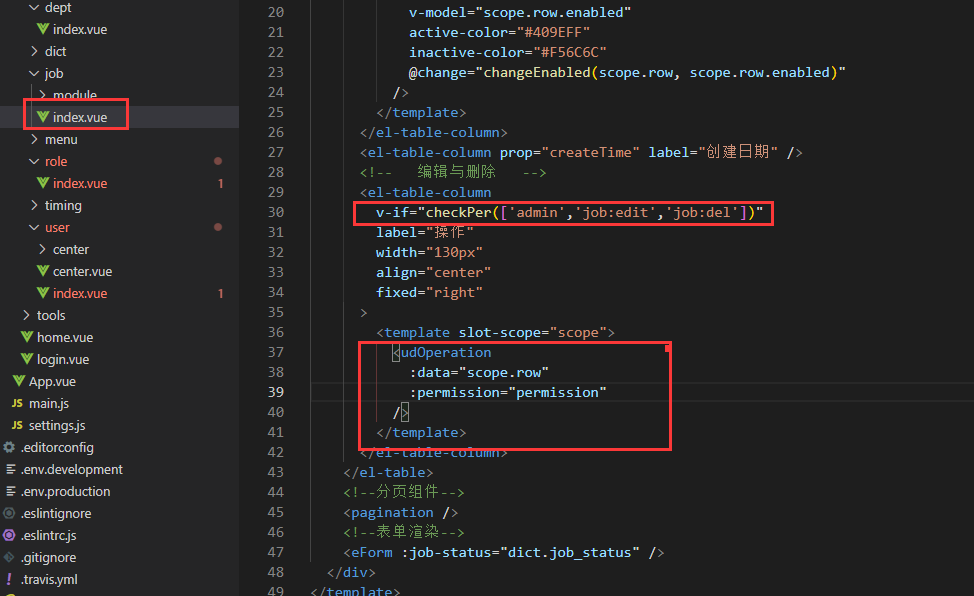
Task: Expand the module folder under job
Action: pos(42,95)
